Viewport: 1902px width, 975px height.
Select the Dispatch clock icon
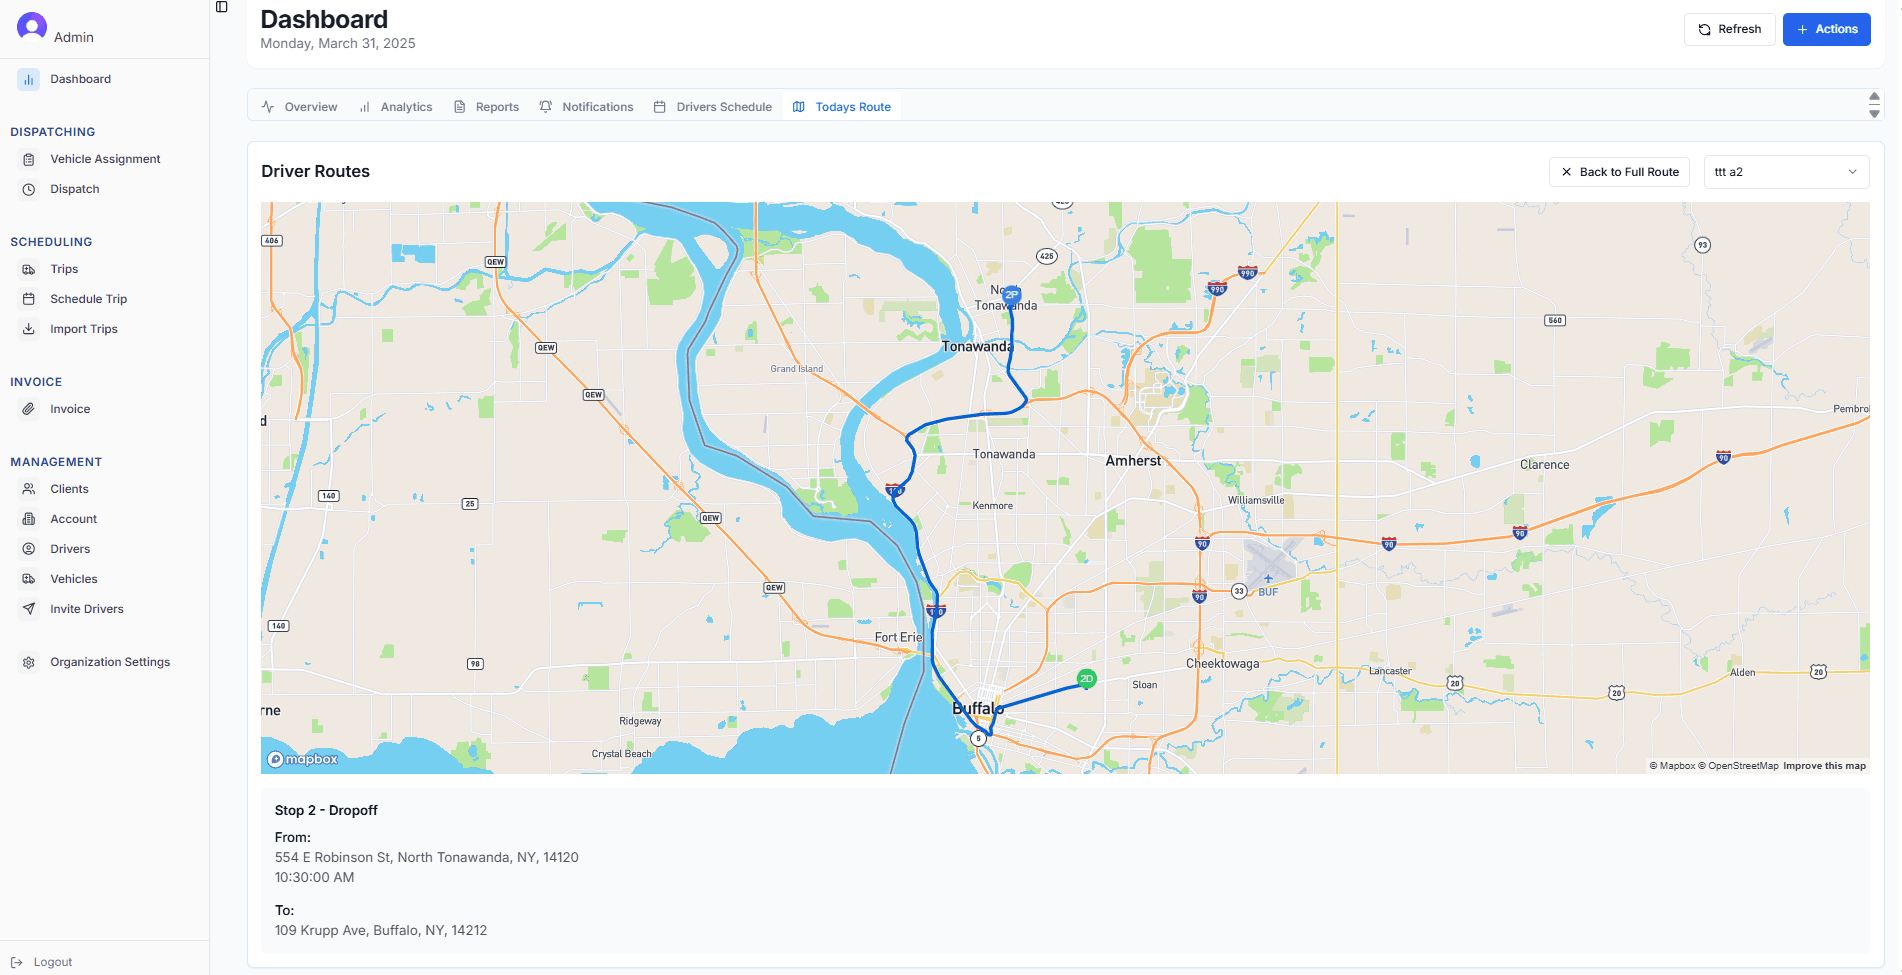(x=30, y=189)
